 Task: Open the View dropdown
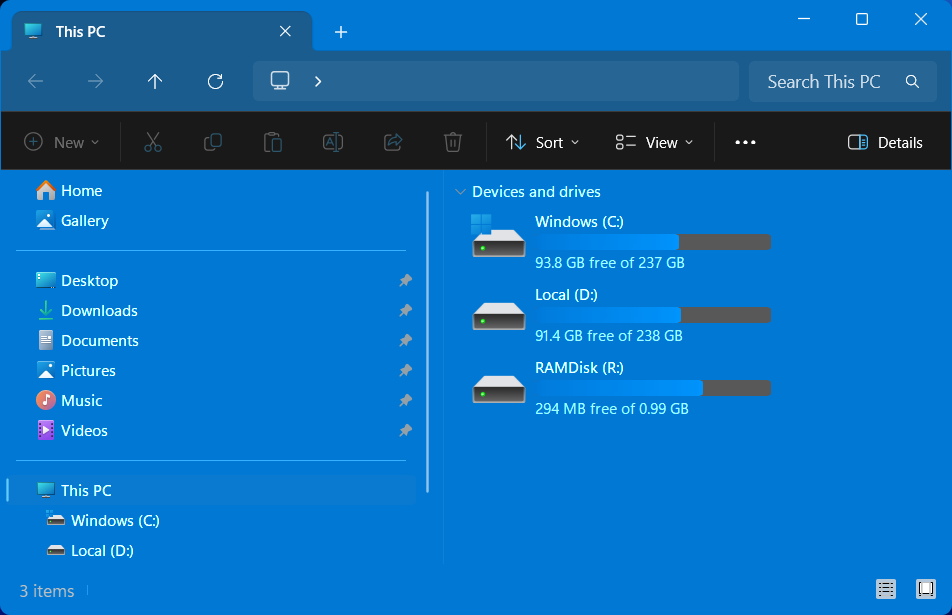point(653,143)
